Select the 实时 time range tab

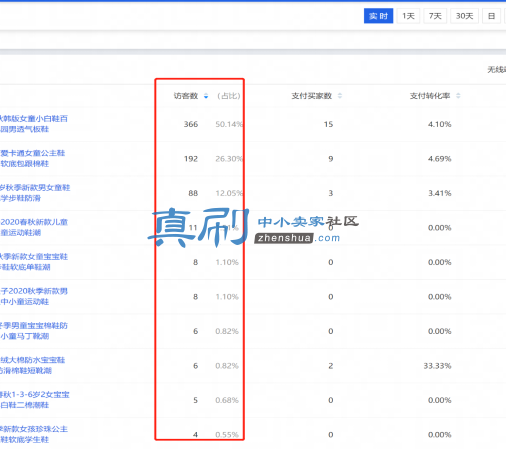(378, 16)
